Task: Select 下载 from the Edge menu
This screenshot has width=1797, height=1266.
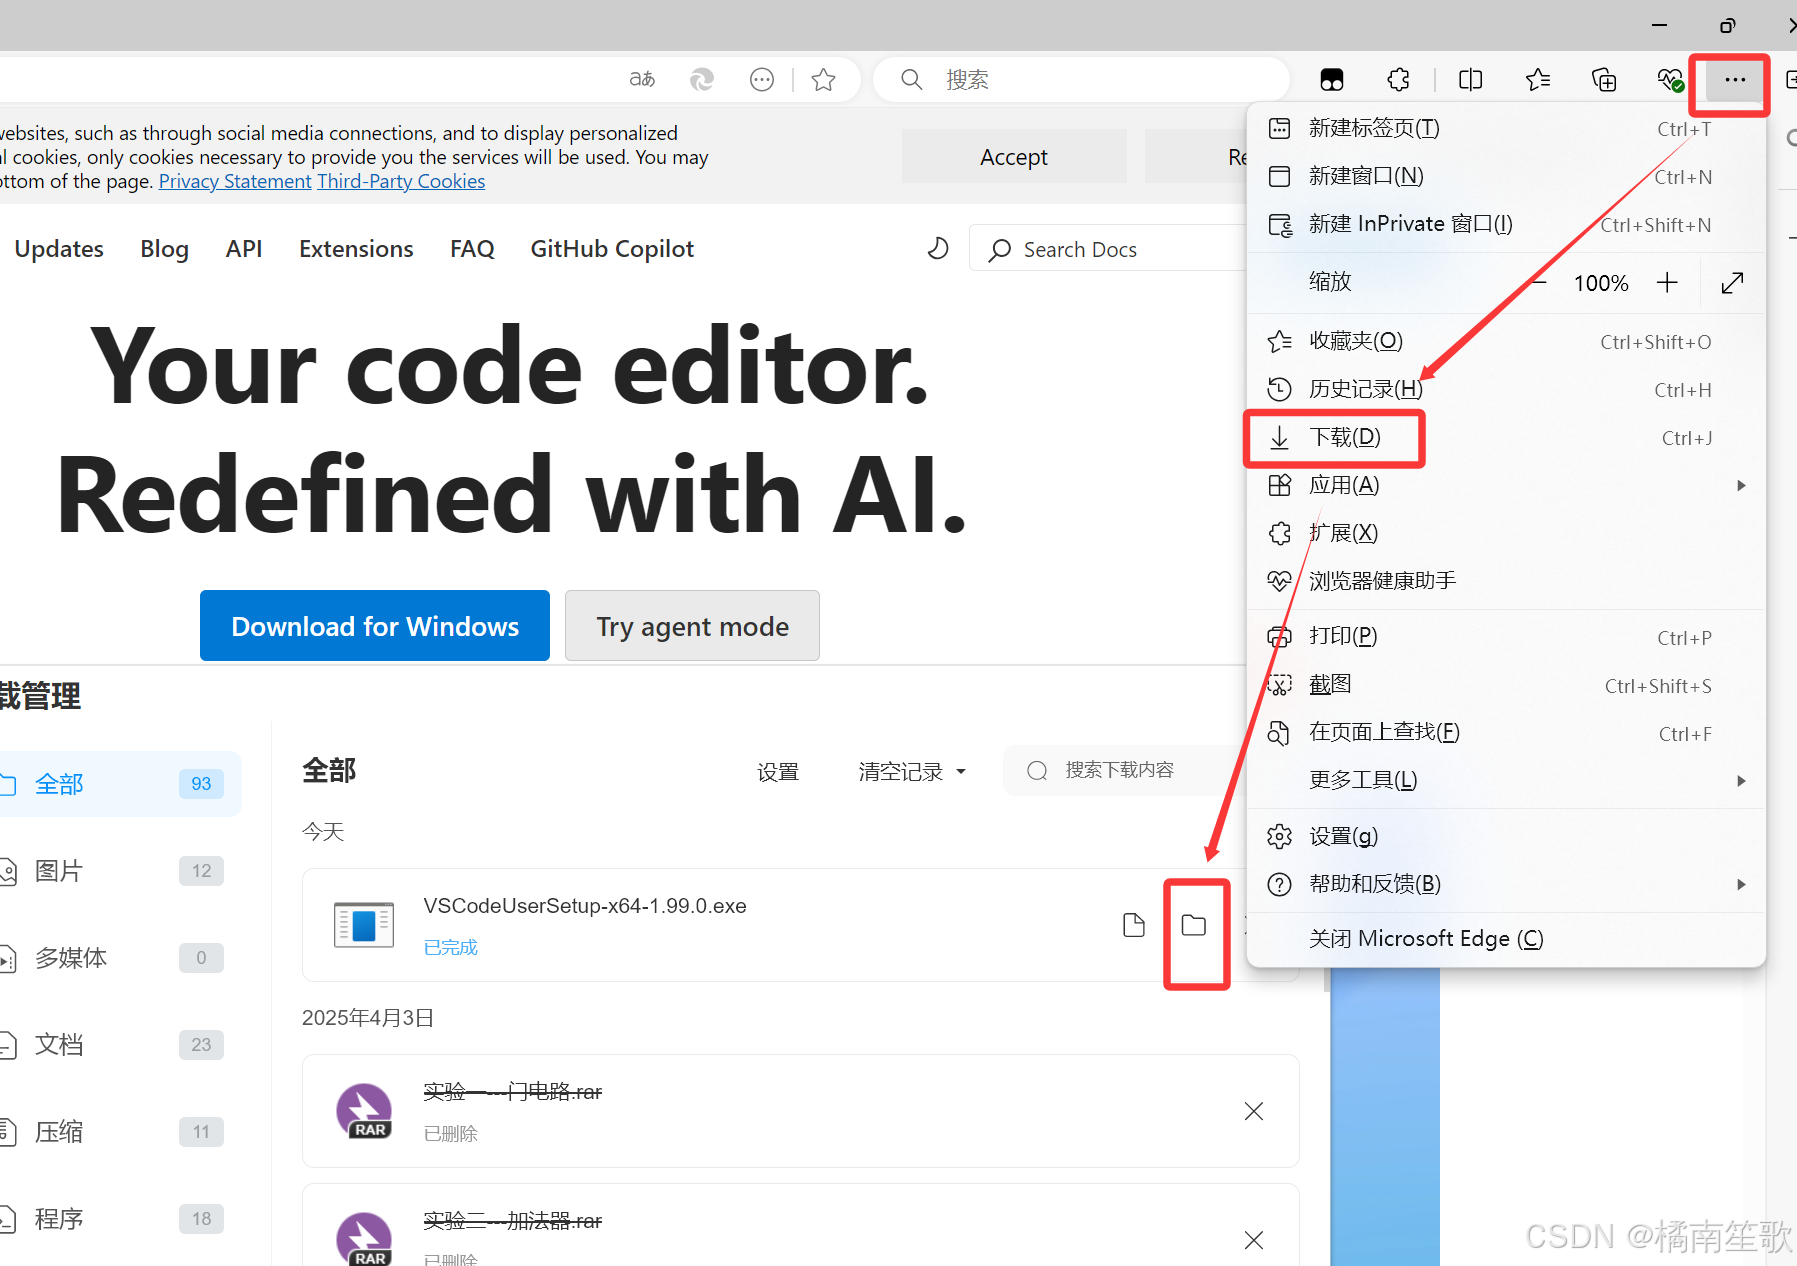Action: point(1345,437)
